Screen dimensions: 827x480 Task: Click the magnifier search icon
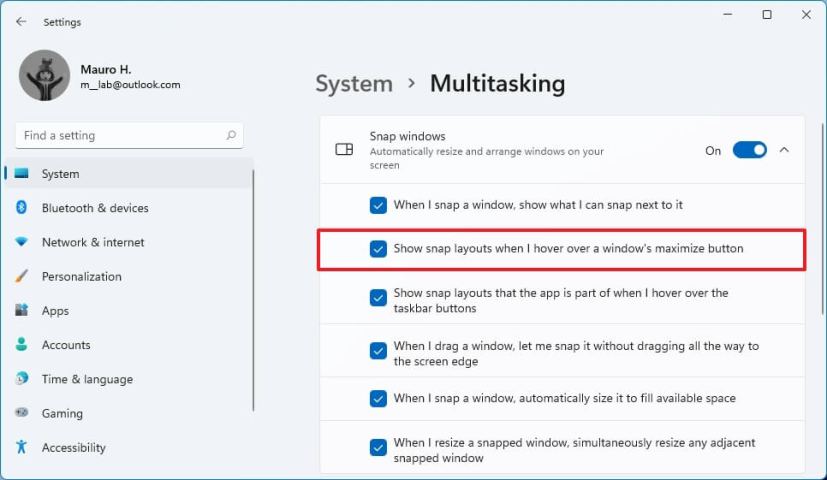click(231, 135)
